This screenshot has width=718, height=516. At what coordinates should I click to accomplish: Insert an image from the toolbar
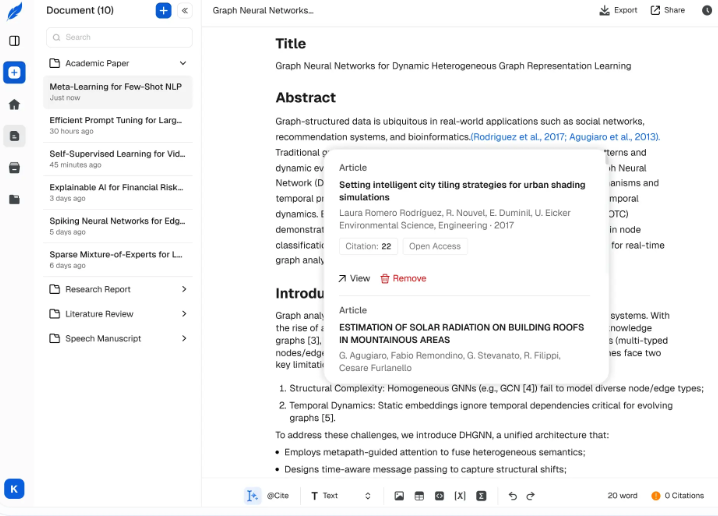pyautogui.click(x=399, y=496)
